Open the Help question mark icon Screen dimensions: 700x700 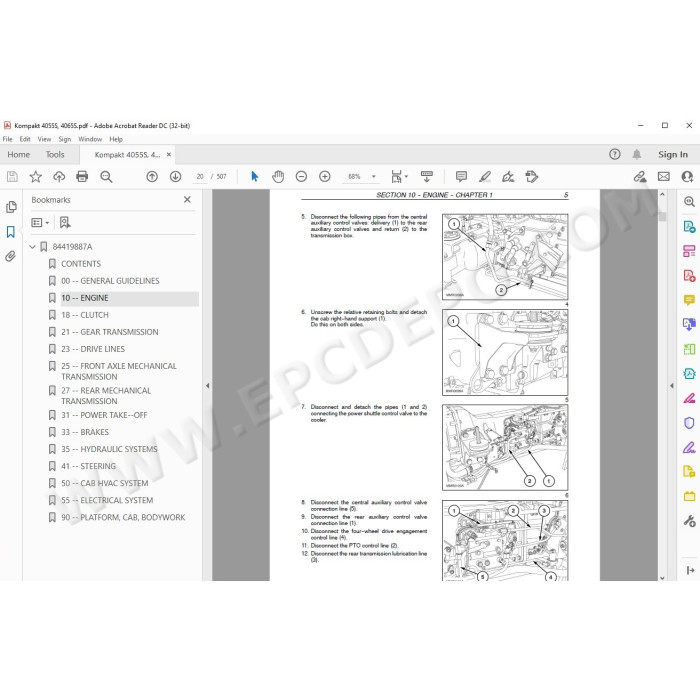(x=615, y=154)
